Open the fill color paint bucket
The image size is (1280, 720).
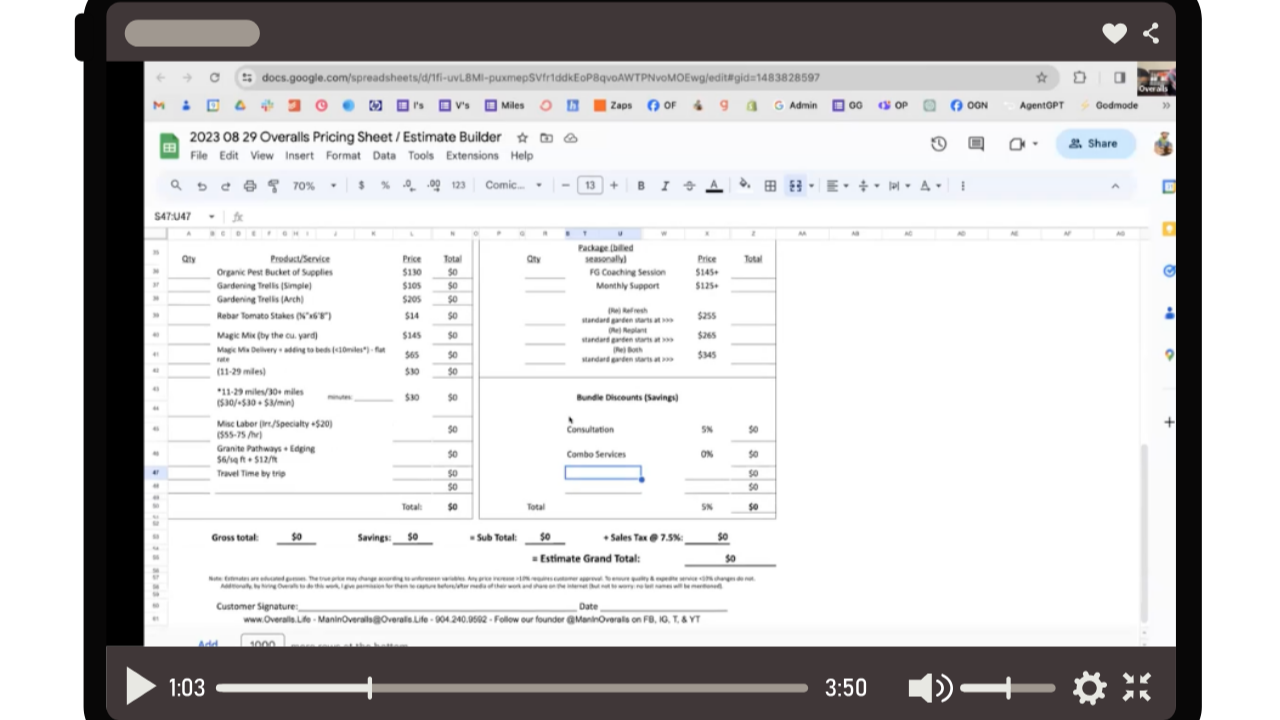point(744,185)
